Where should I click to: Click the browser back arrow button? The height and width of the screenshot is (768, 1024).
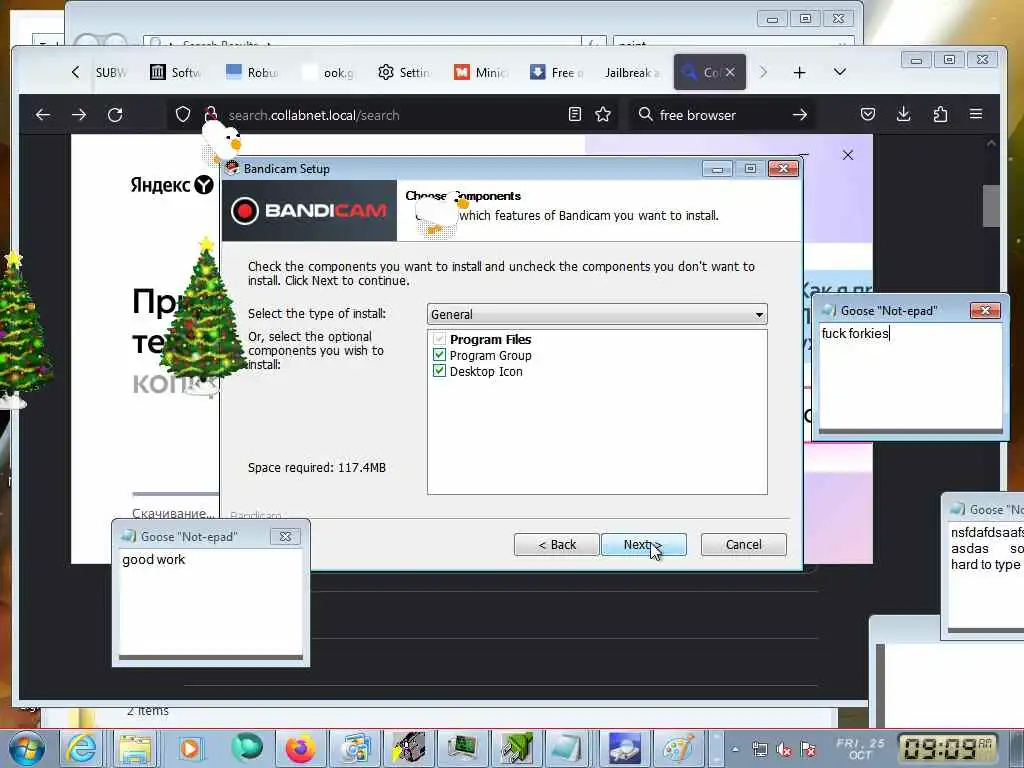[x=43, y=115]
